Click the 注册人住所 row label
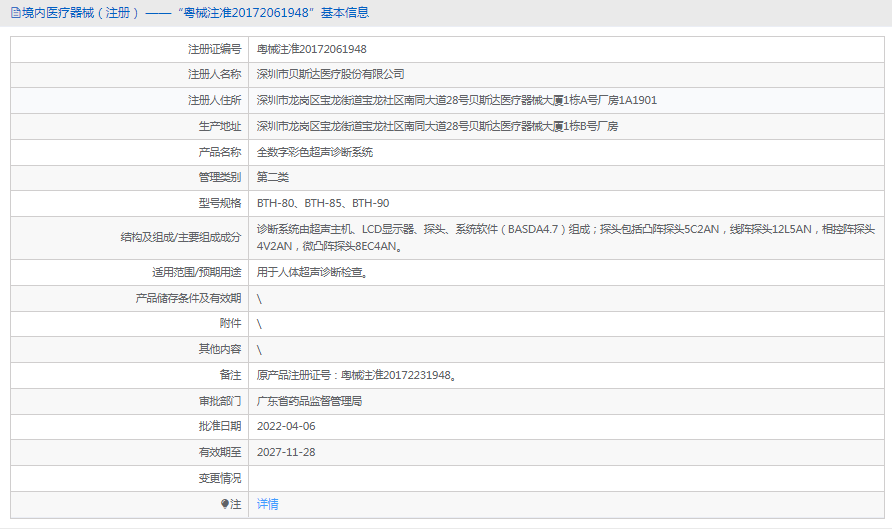 point(214,101)
